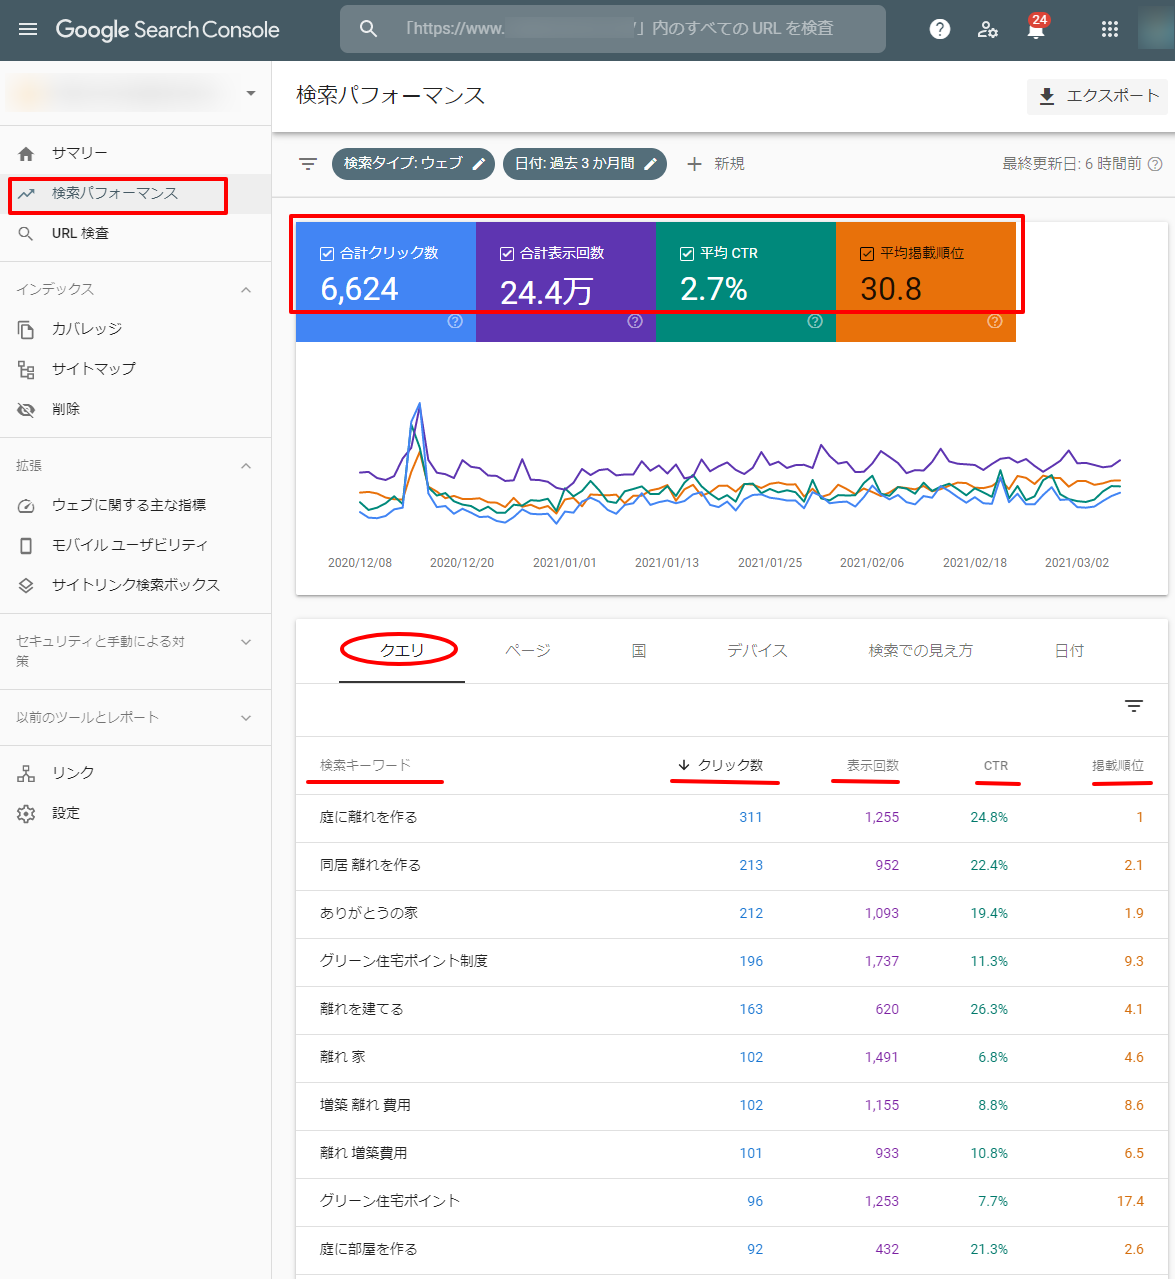Collapse the インデックス section
The width and height of the screenshot is (1175, 1279).
pyautogui.click(x=246, y=289)
